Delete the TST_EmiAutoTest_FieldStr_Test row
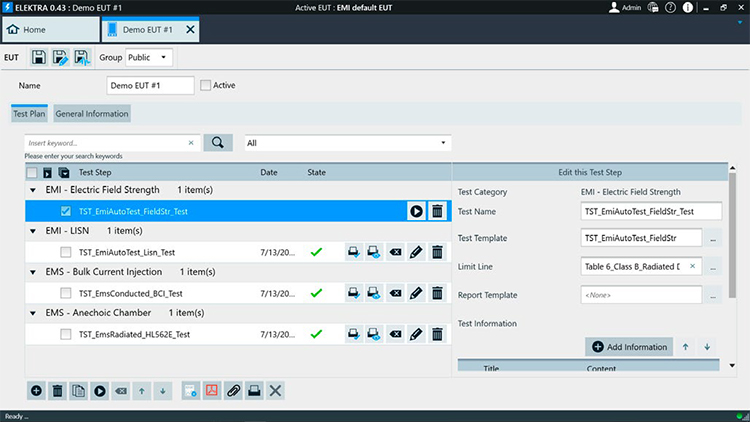This screenshot has width=750, height=422. 437,211
